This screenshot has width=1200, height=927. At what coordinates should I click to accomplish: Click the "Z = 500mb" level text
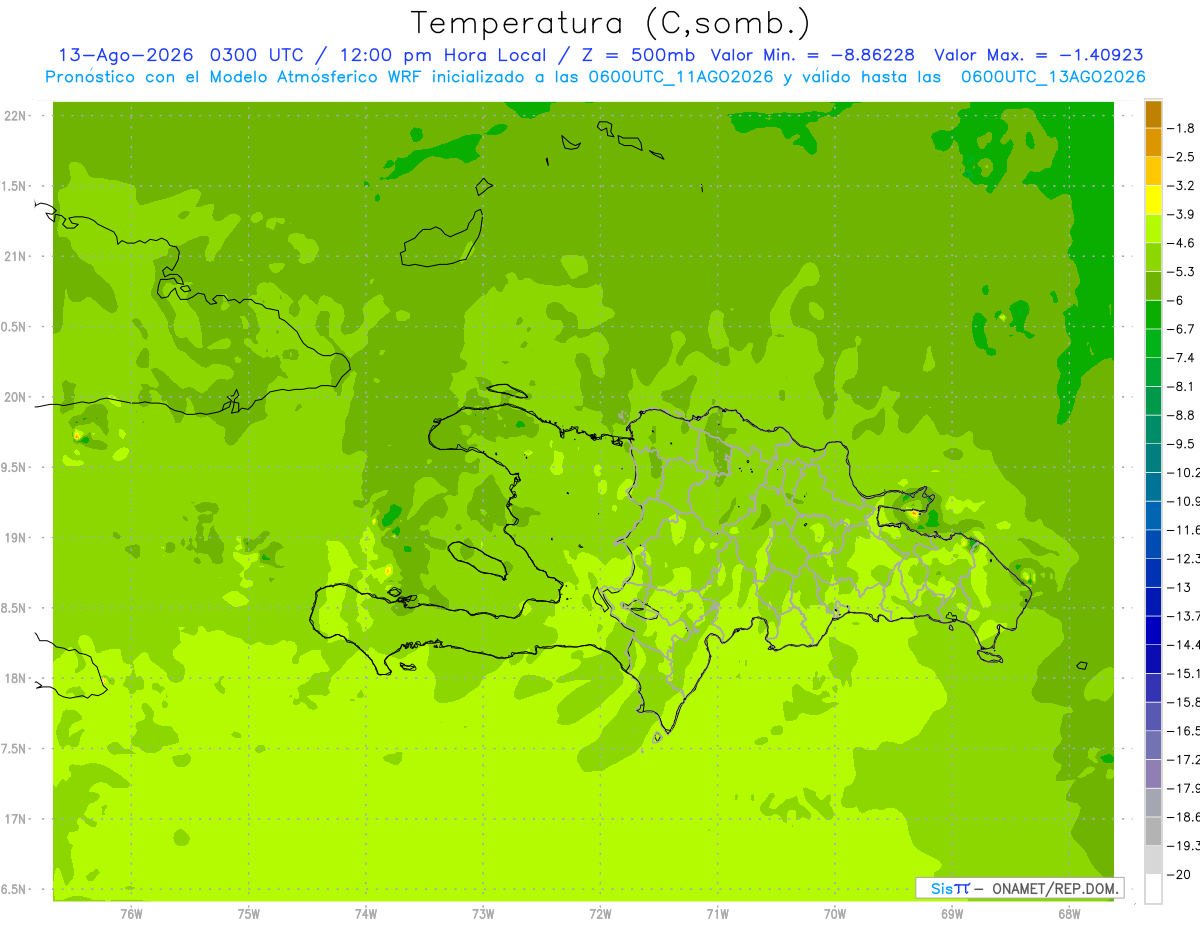click(x=636, y=56)
